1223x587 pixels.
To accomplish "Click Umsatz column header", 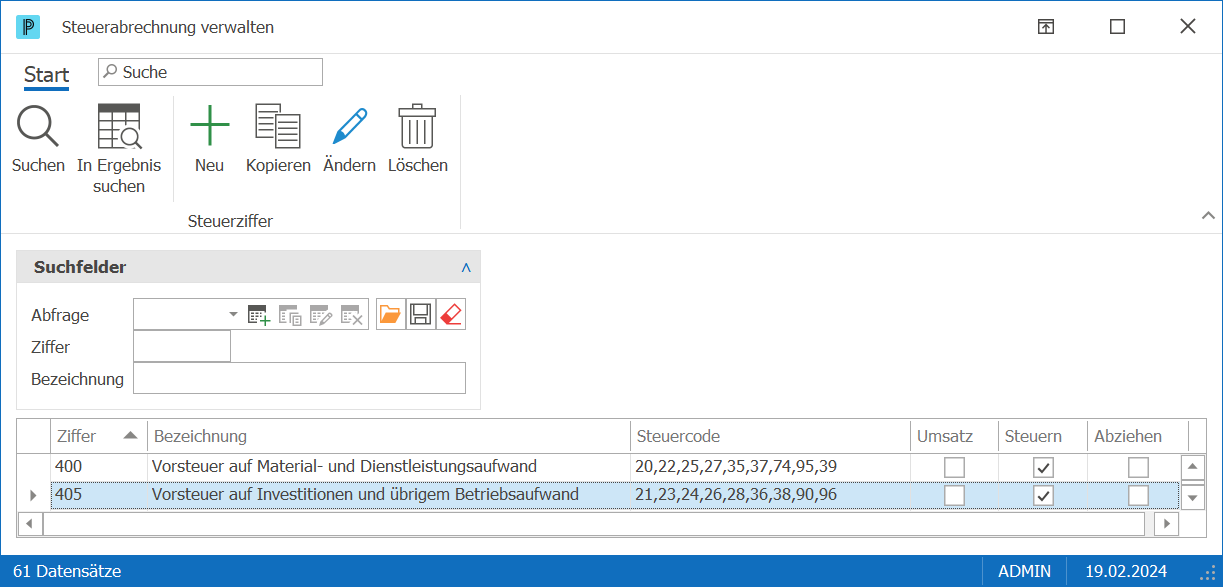I will pyautogui.click(x=955, y=436).
